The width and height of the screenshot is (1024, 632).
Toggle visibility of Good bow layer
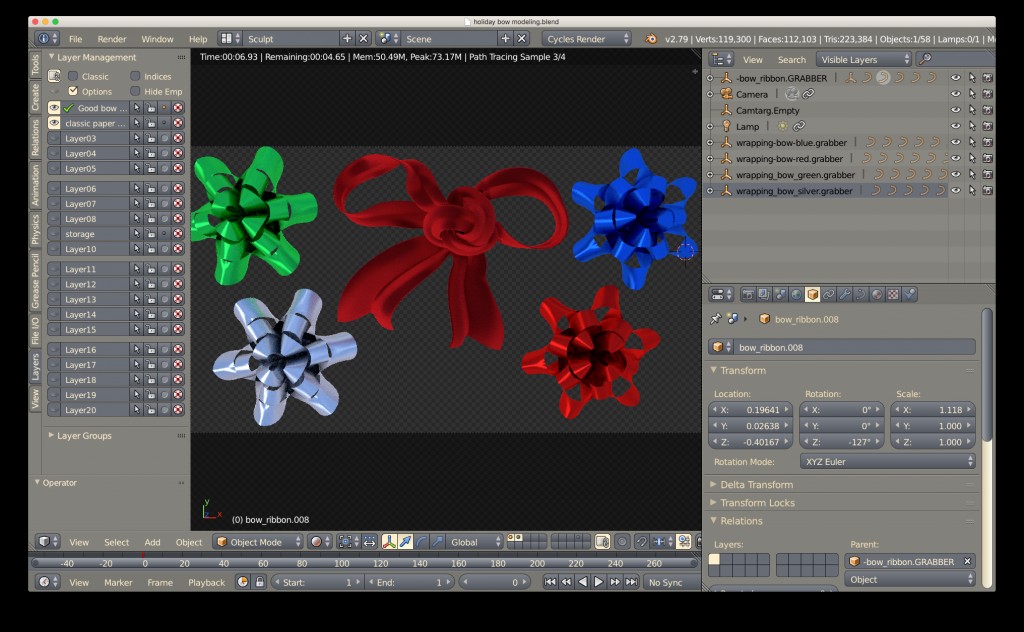pyautogui.click(x=54, y=108)
